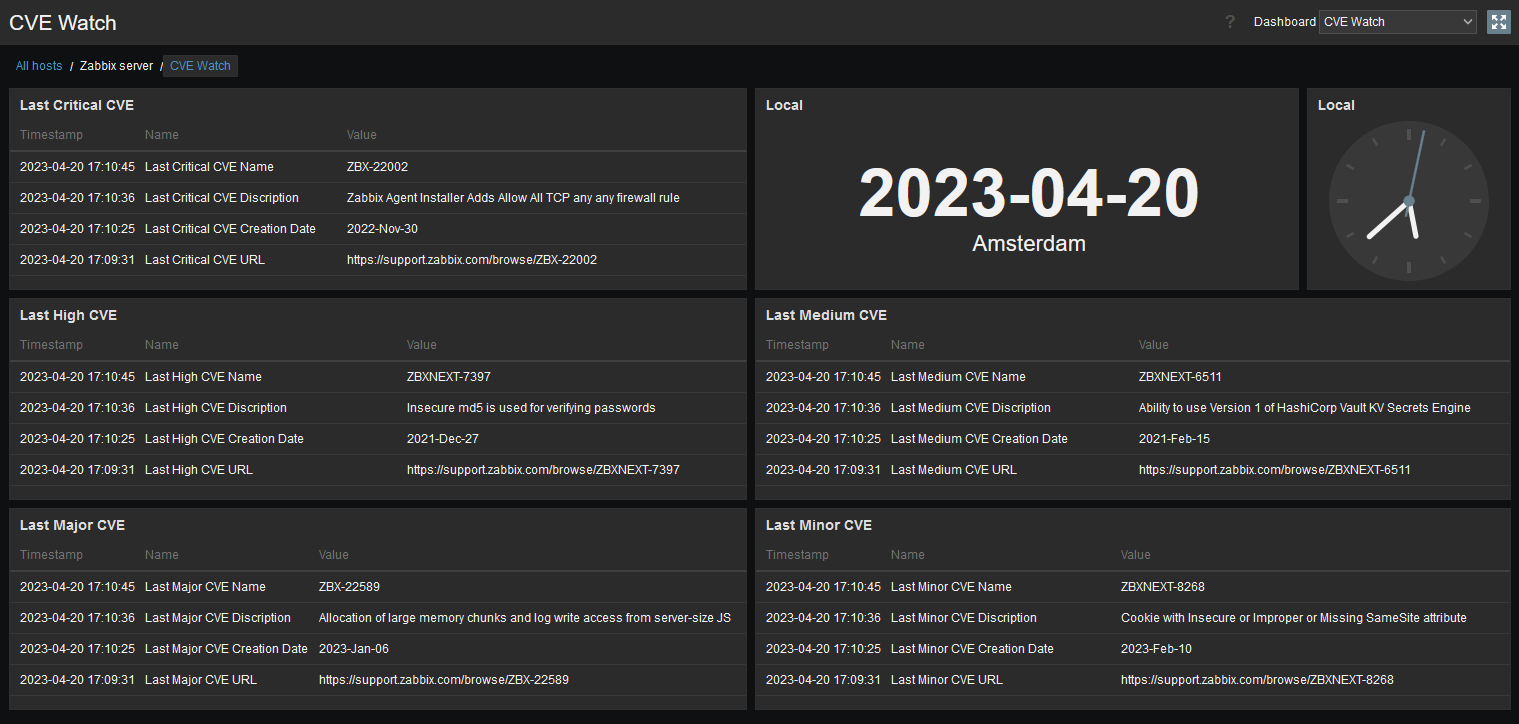
Task: Select value ZBX-22589
Action: pos(349,587)
